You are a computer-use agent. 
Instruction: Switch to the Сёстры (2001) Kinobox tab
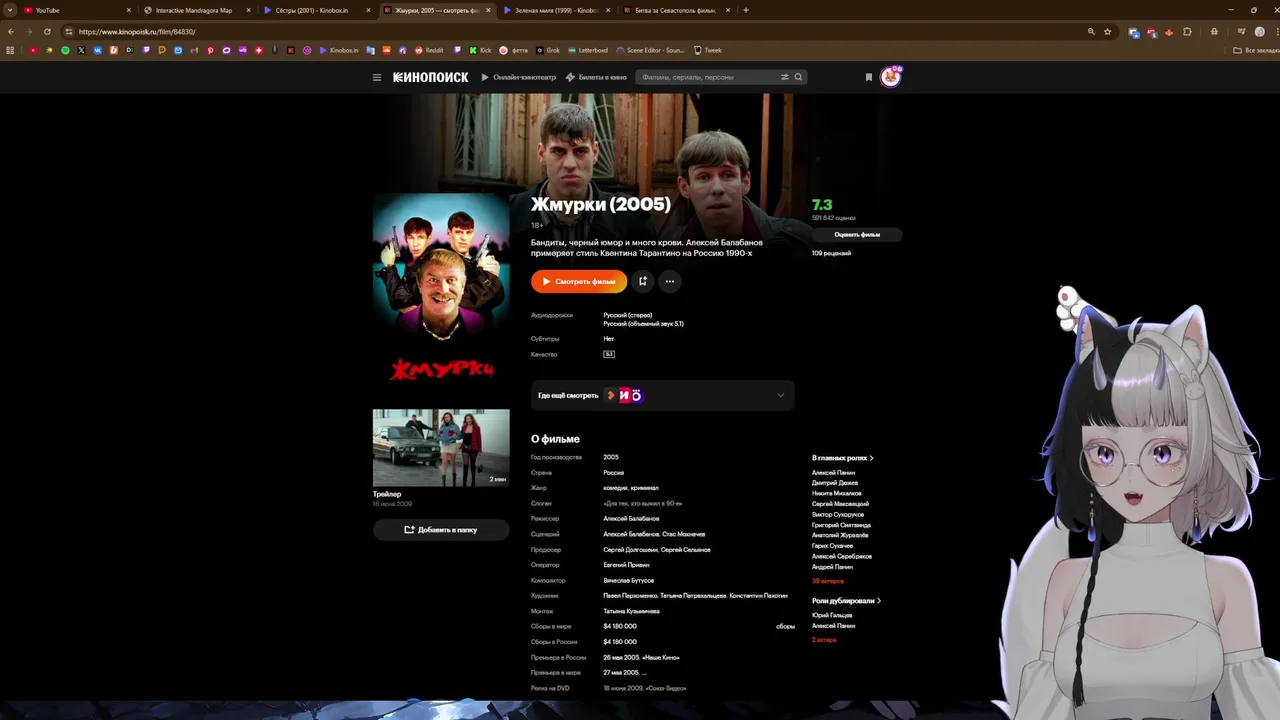(317, 10)
